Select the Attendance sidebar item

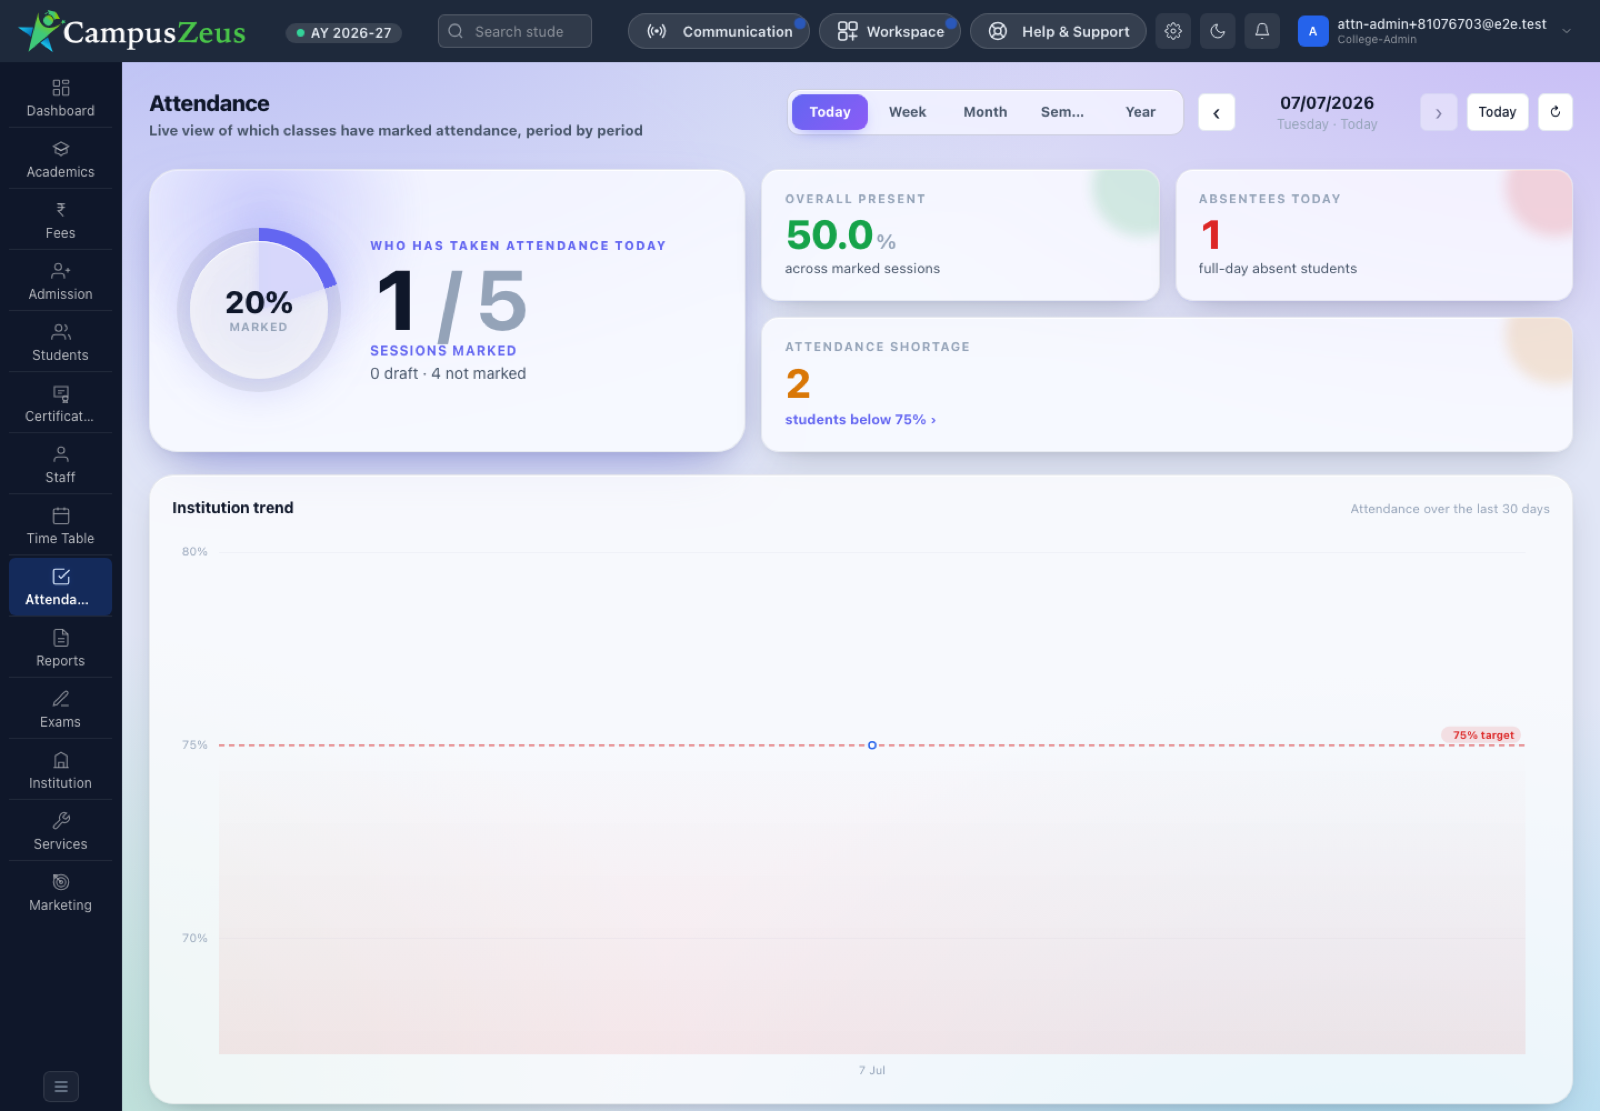(x=60, y=586)
